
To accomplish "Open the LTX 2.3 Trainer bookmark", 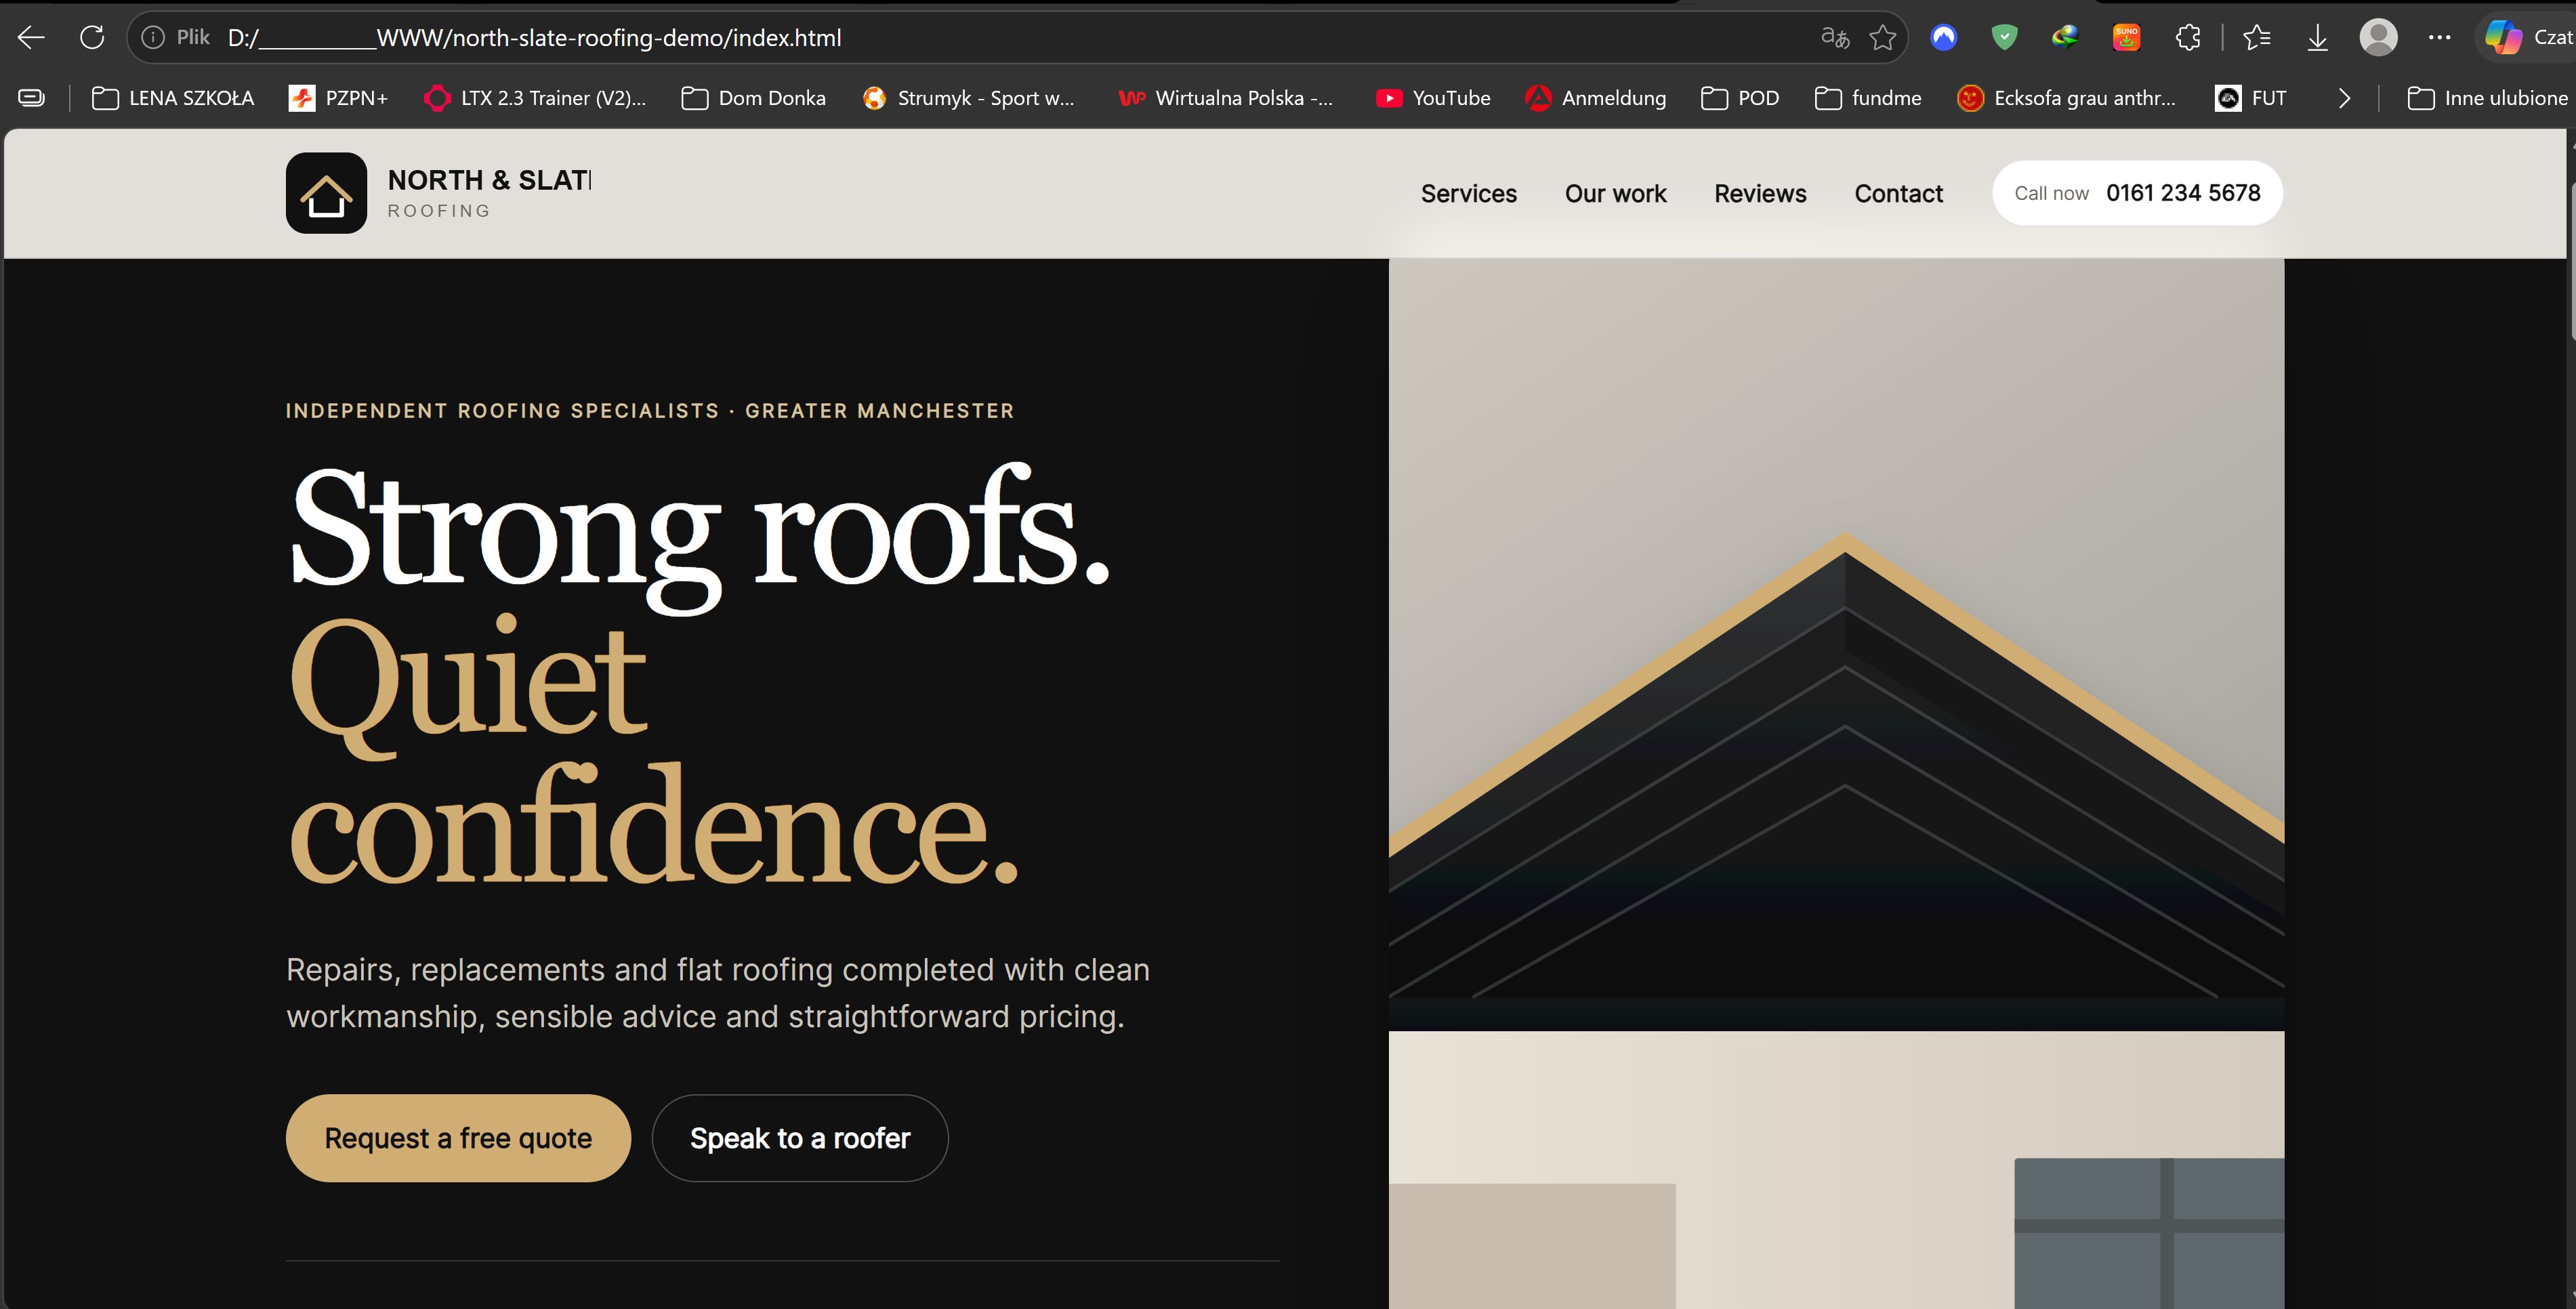I will point(536,98).
